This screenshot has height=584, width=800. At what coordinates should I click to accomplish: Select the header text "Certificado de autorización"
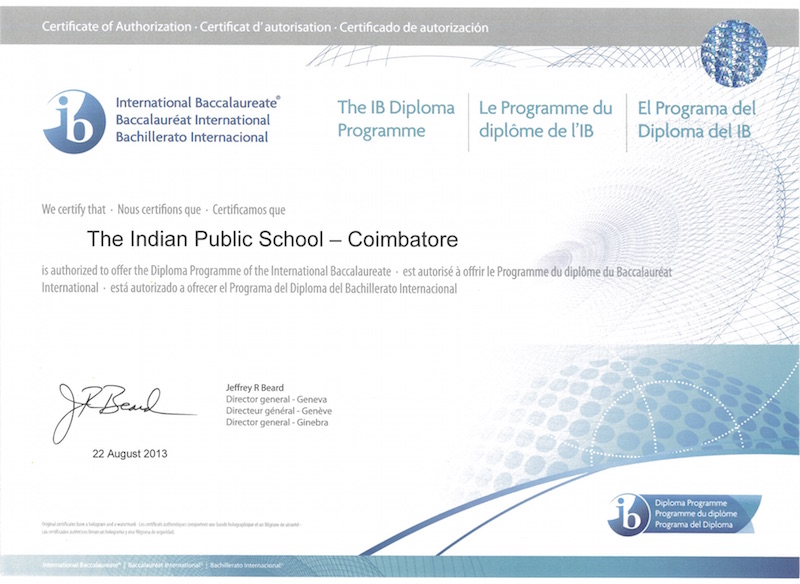pos(414,28)
